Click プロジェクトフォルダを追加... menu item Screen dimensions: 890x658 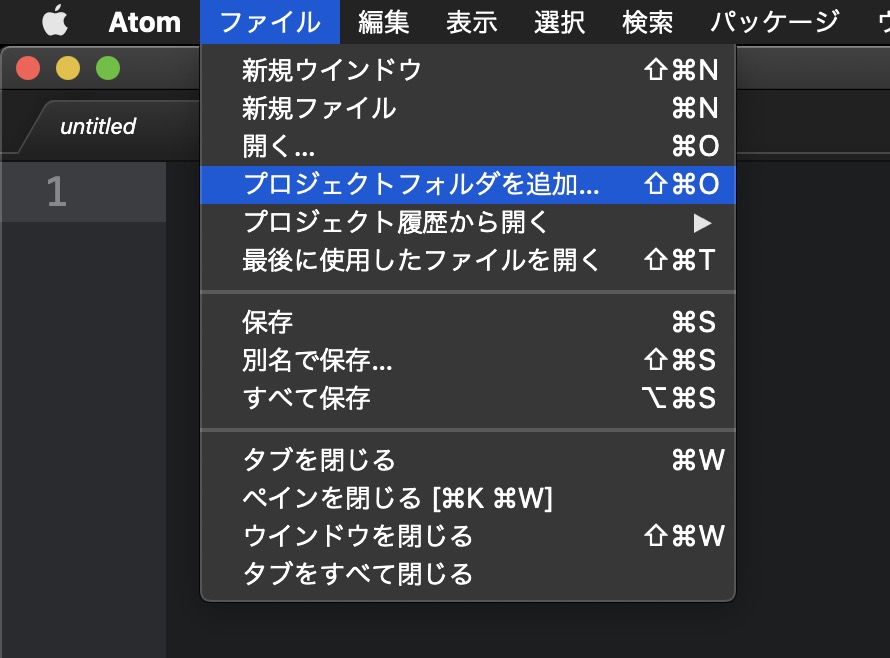[x=421, y=184]
